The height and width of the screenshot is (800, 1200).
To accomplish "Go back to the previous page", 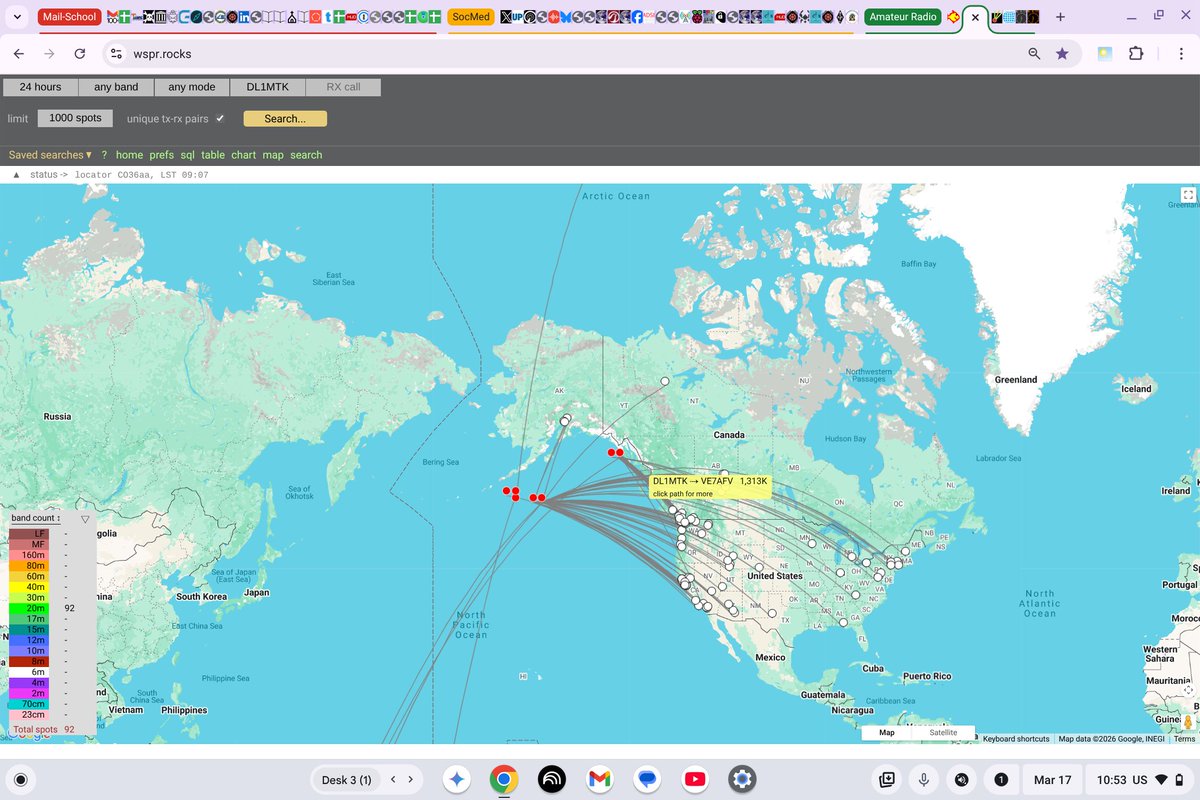I will point(19,54).
